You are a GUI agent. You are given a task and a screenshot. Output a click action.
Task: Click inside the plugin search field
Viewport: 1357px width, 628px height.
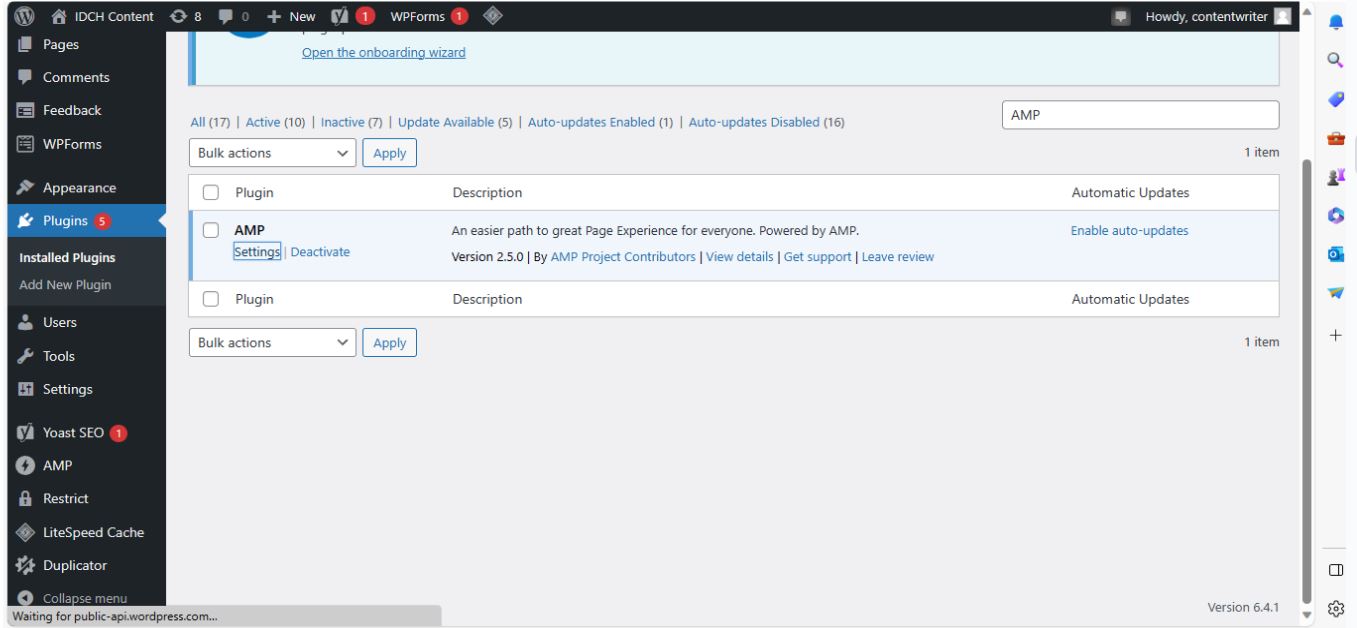(x=1138, y=114)
